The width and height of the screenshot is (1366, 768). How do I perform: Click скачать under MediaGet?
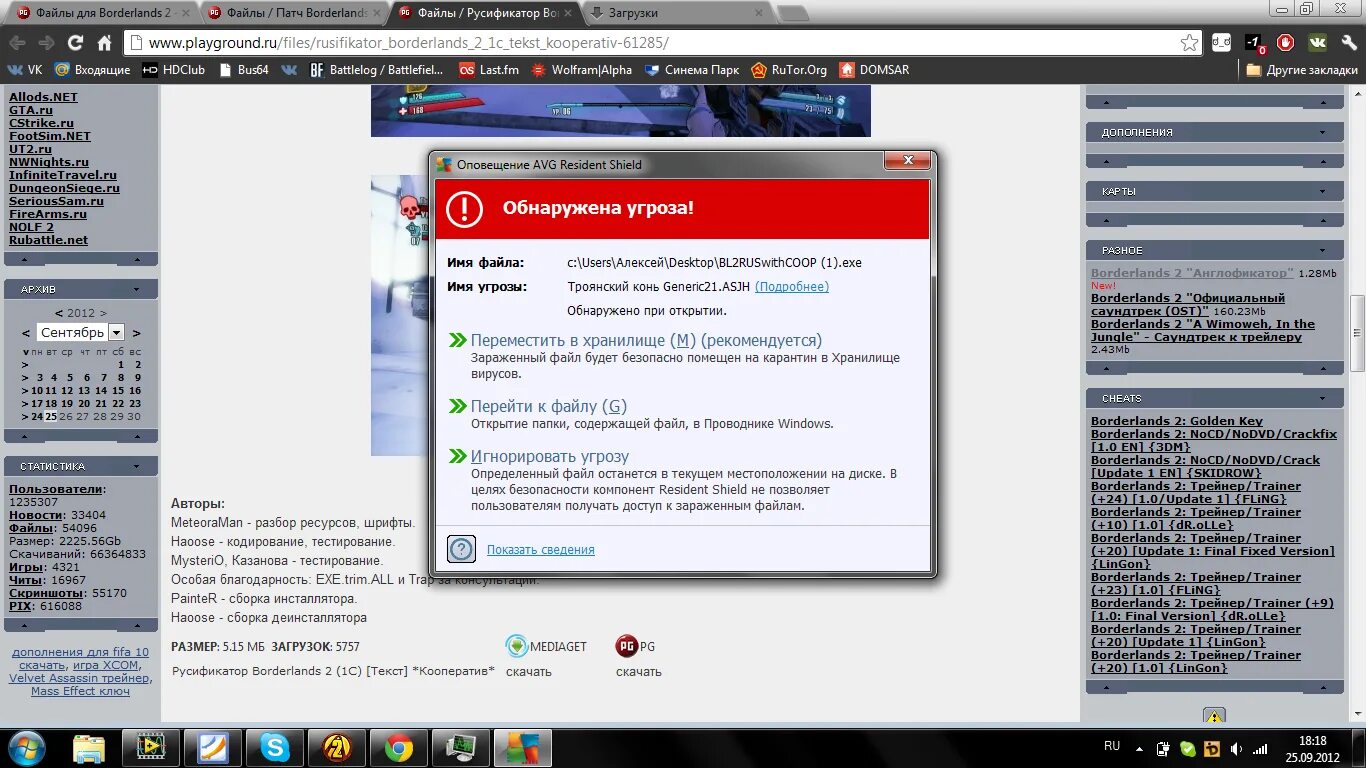pos(528,672)
